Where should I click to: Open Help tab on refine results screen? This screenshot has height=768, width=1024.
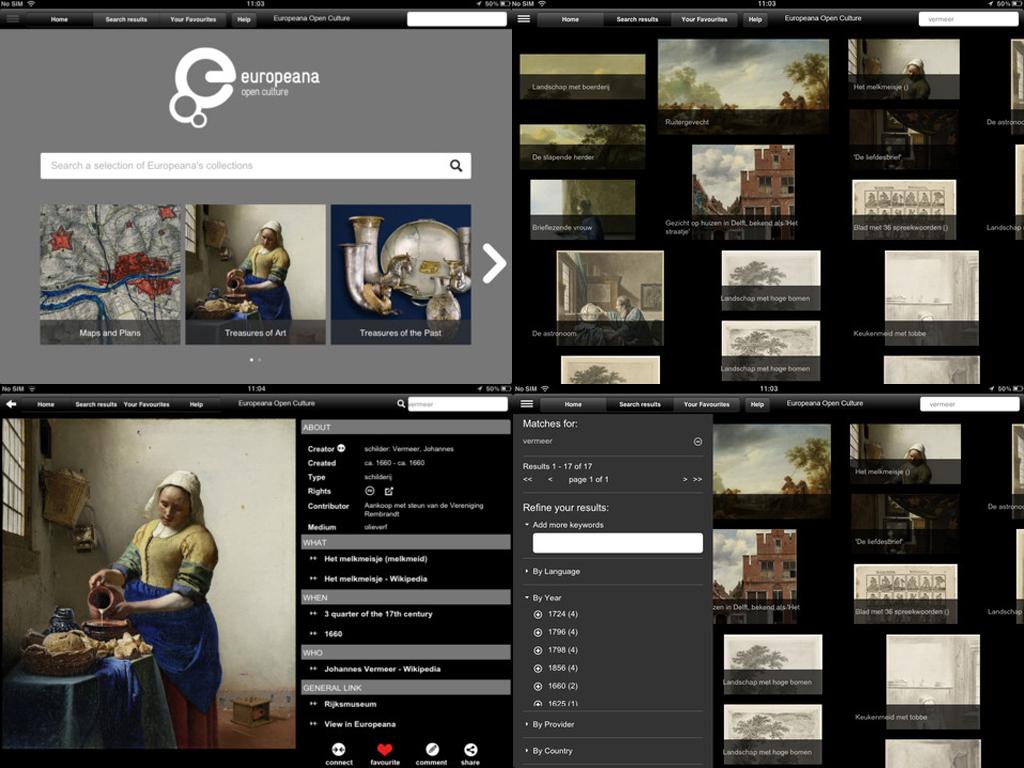tap(757, 404)
